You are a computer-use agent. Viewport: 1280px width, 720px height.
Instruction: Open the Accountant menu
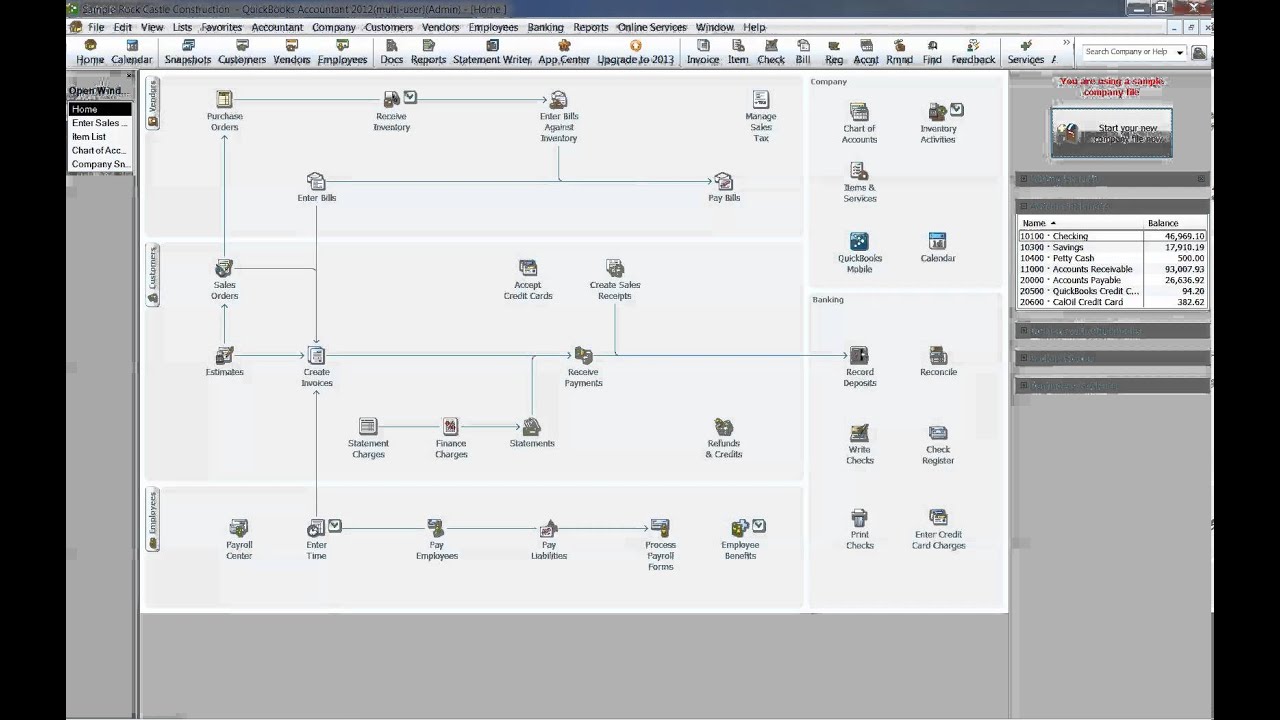[x=277, y=27]
